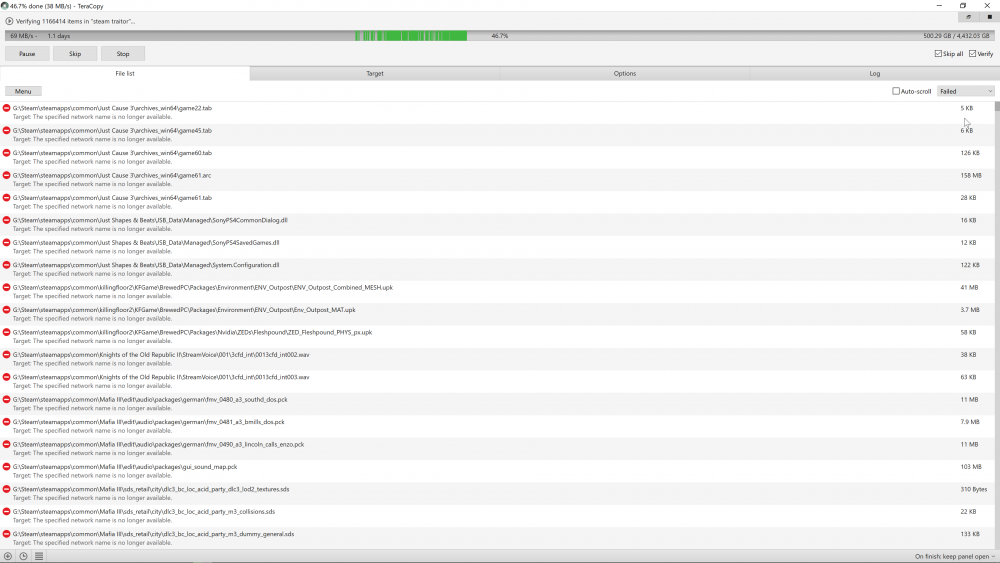Open the Options tab
This screenshot has height=563, width=1000.
pos(625,73)
